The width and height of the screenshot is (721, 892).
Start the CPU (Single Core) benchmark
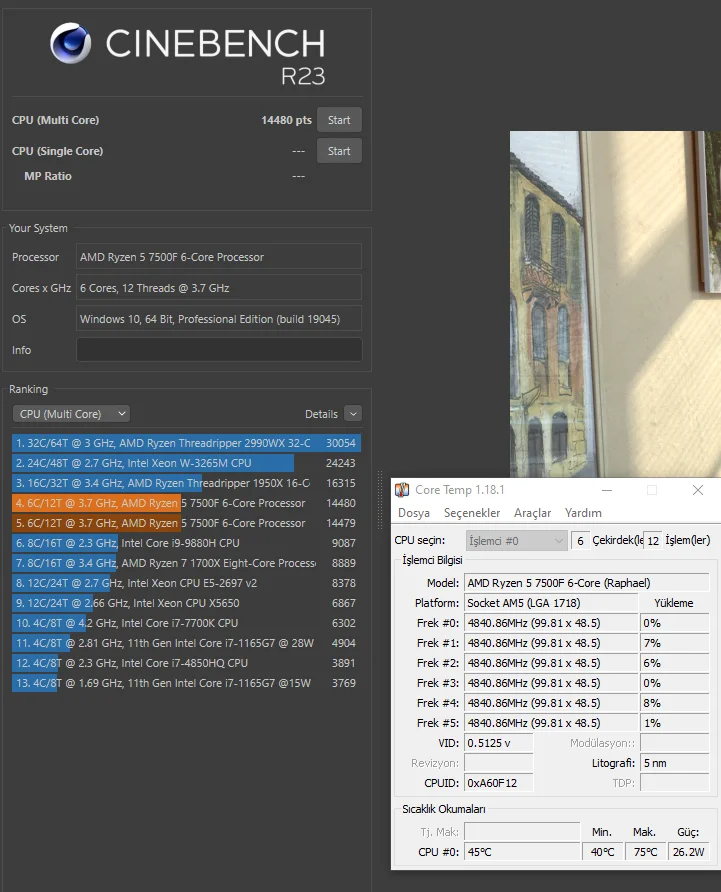tap(339, 151)
